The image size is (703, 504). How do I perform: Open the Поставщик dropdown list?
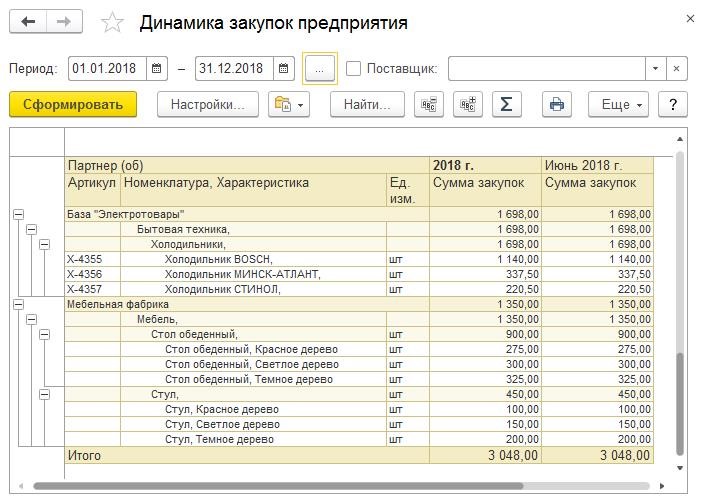coord(655,69)
